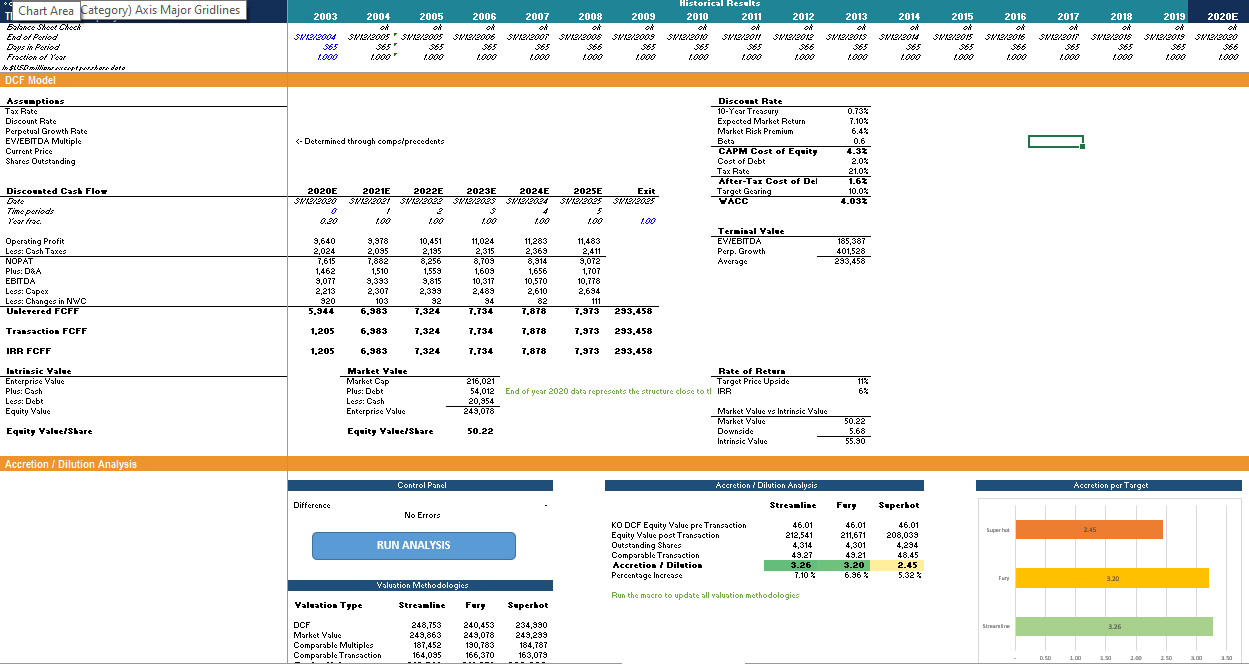Click the Discounted Cash Flow heading

pos(56,191)
